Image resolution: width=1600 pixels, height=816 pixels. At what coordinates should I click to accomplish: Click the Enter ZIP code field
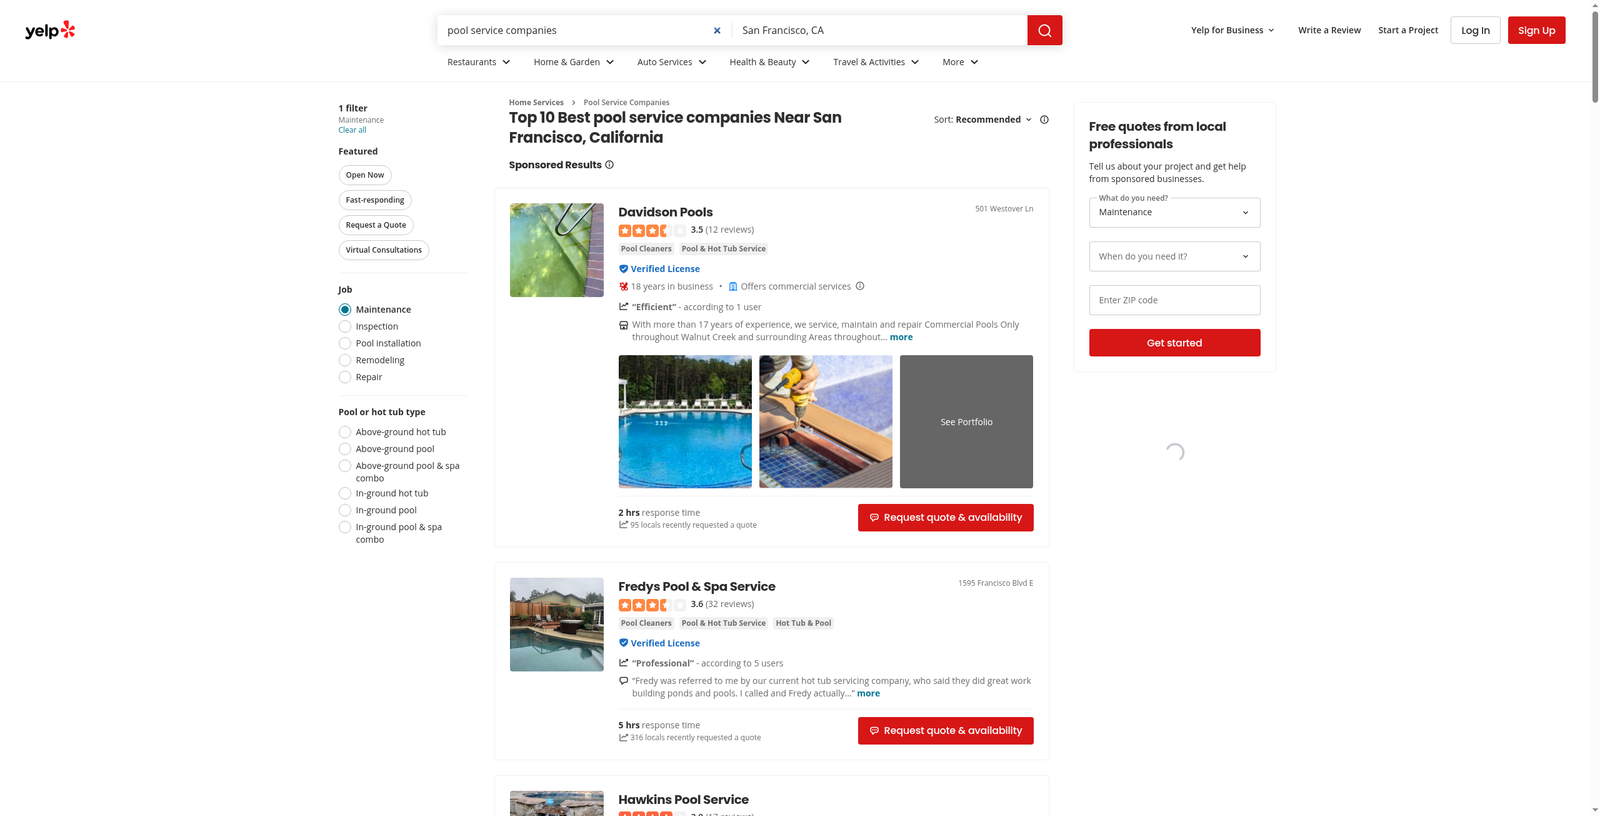[x=1174, y=300]
